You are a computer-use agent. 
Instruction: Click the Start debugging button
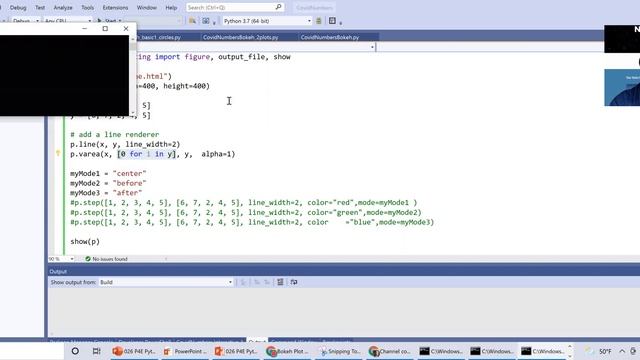pyautogui.click(x=109, y=21)
